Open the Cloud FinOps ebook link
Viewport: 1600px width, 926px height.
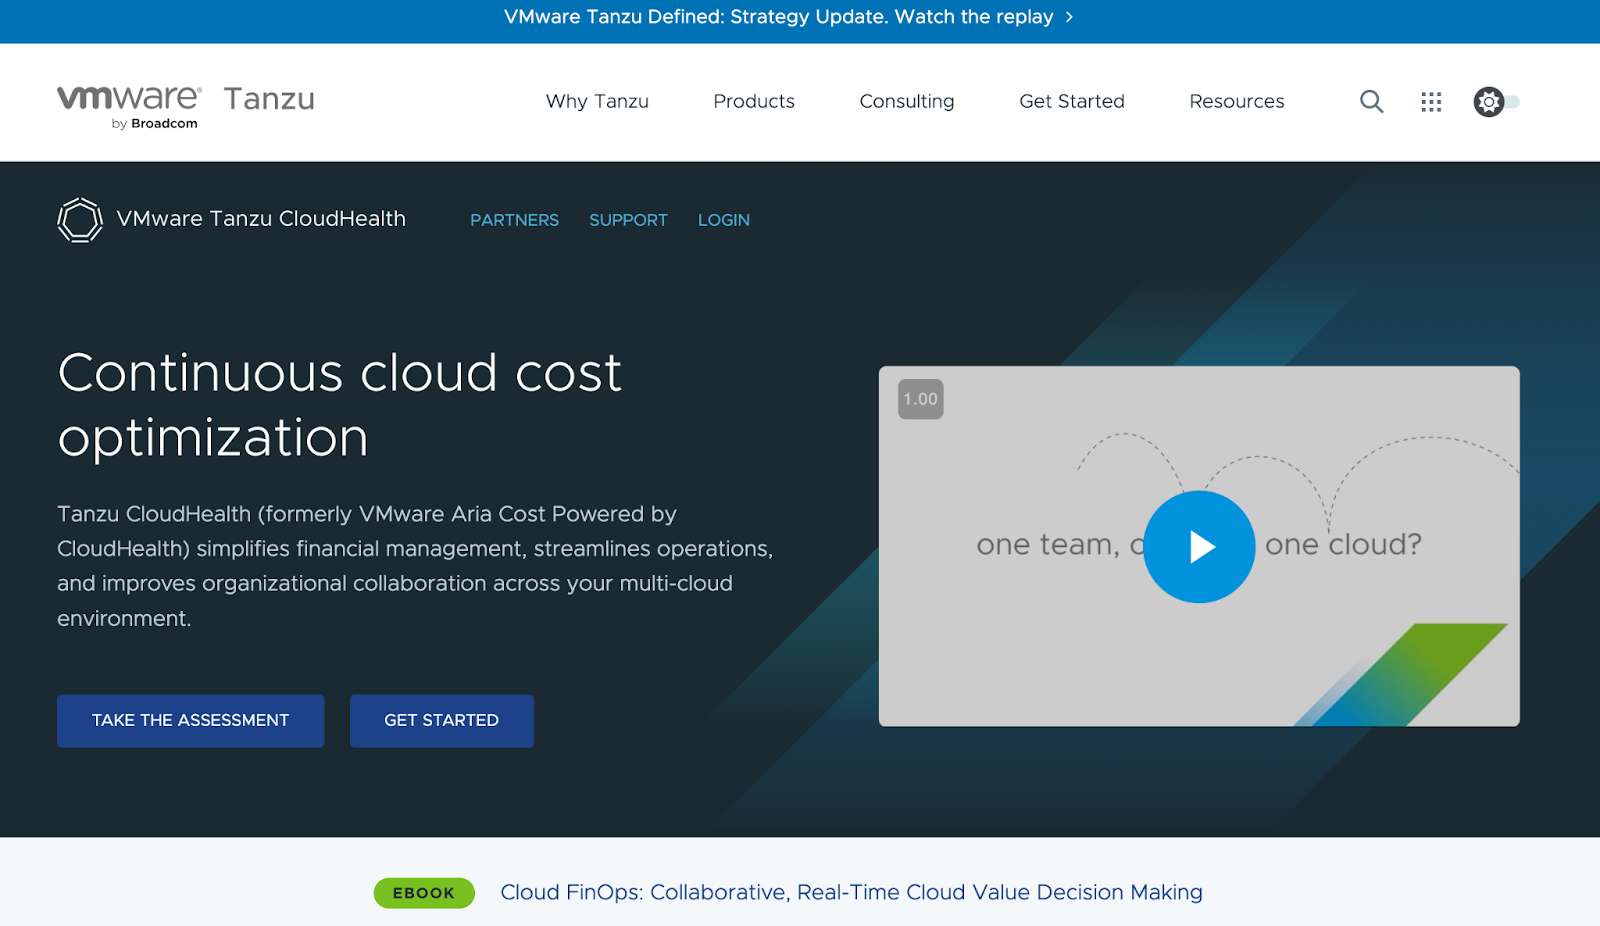coord(851,892)
